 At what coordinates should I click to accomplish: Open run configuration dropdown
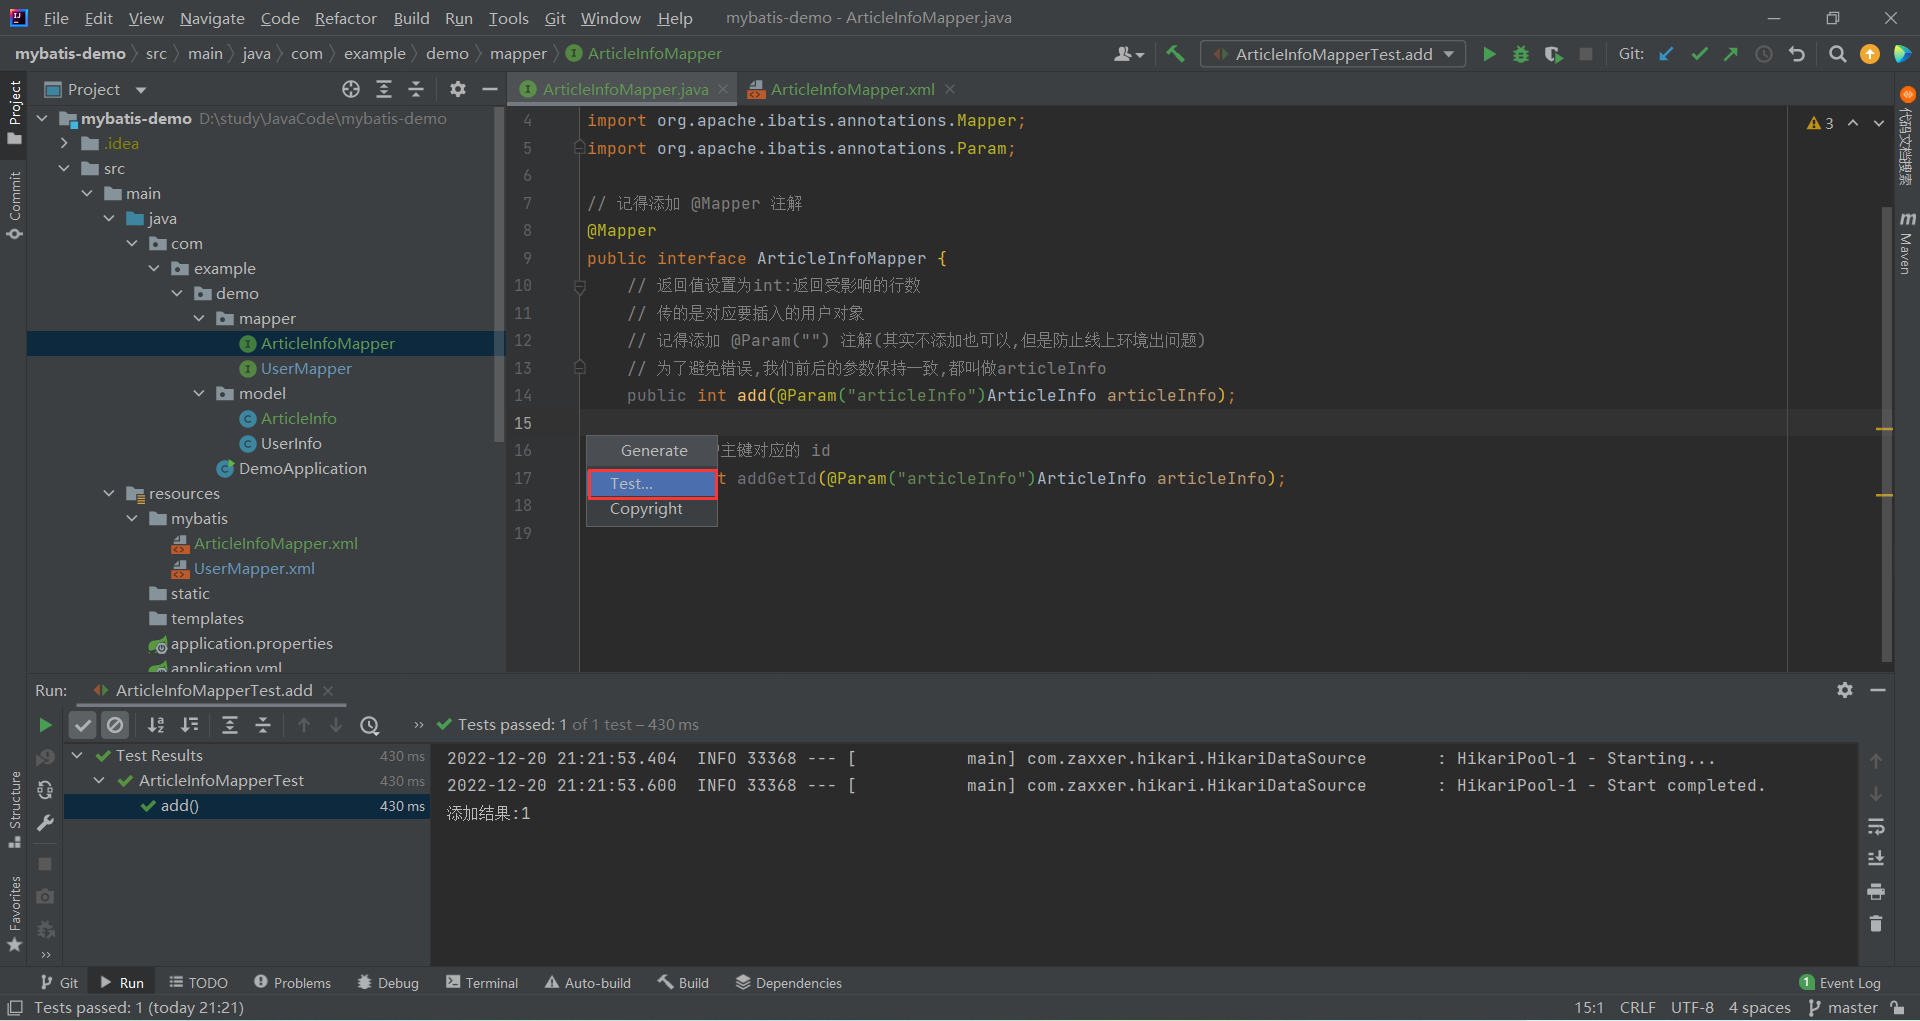(x=1333, y=54)
